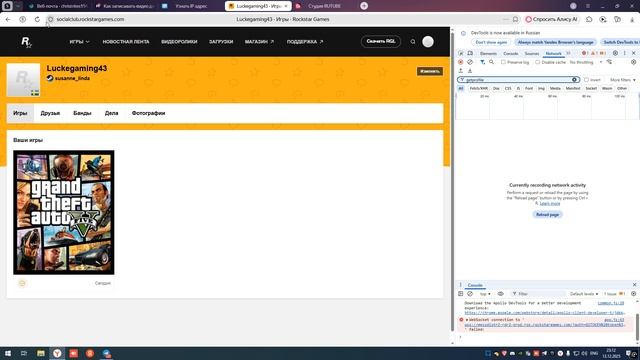Switch to the Дела profile tab
The image size is (640, 360).
pos(111,113)
